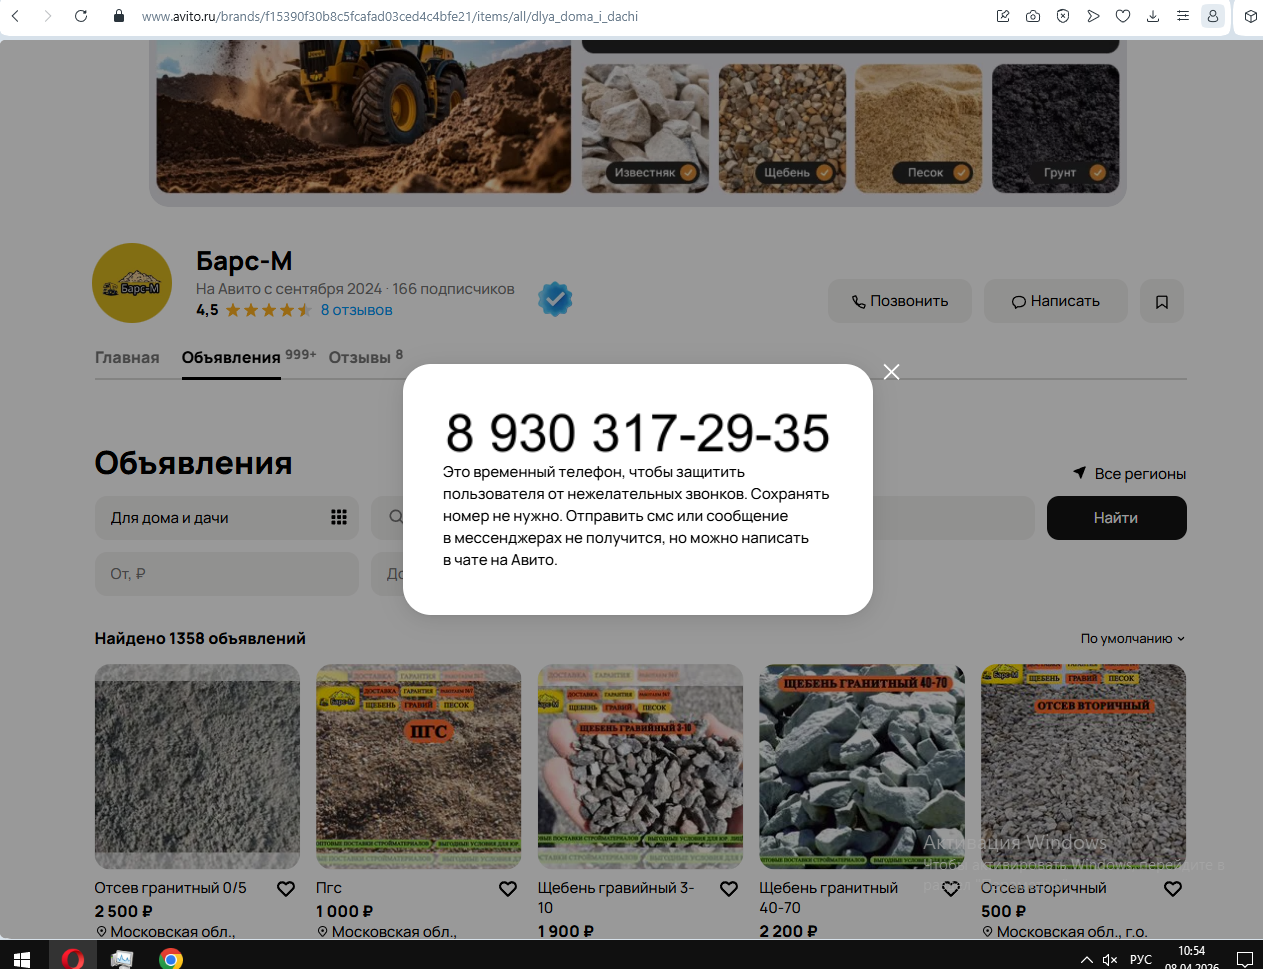Click the phone number 8 930 317-29-35
This screenshot has height=969, width=1263.
pos(638,433)
